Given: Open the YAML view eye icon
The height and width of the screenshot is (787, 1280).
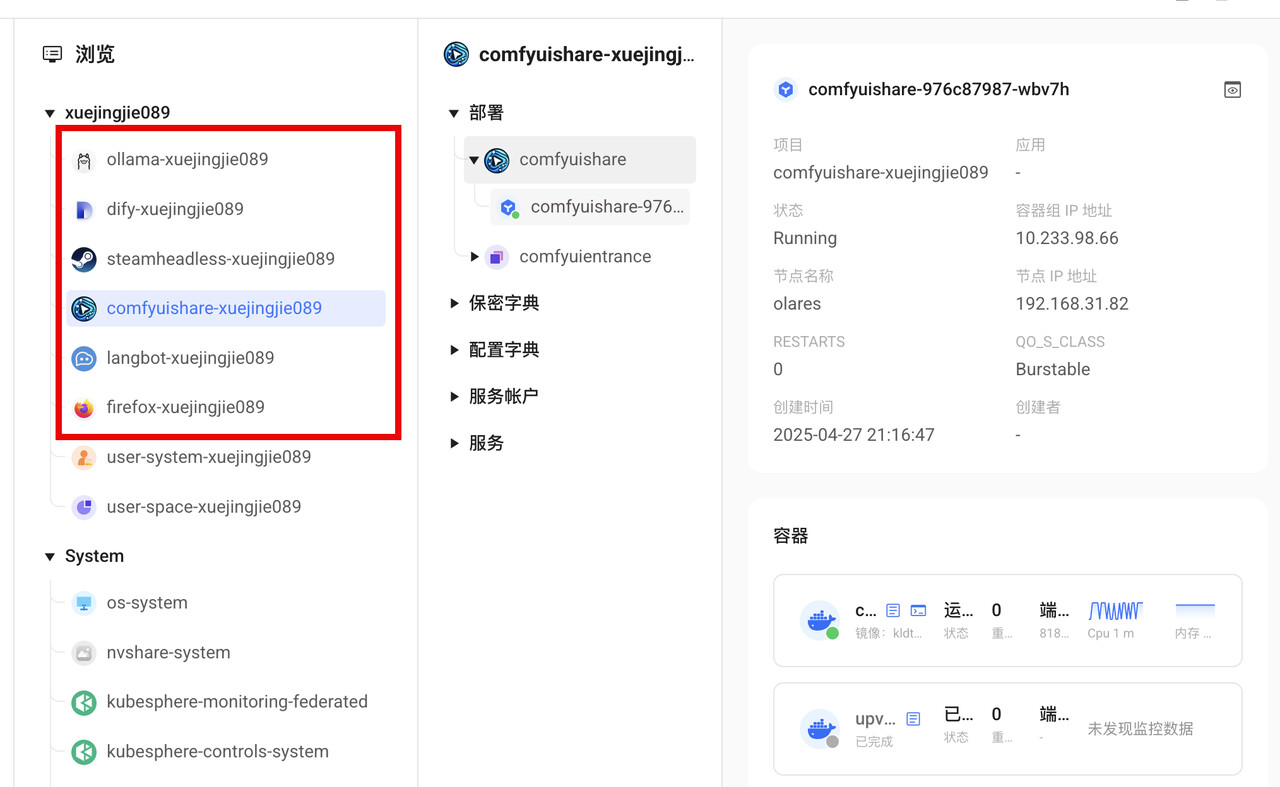Looking at the screenshot, I should (x=1233, y=90).
